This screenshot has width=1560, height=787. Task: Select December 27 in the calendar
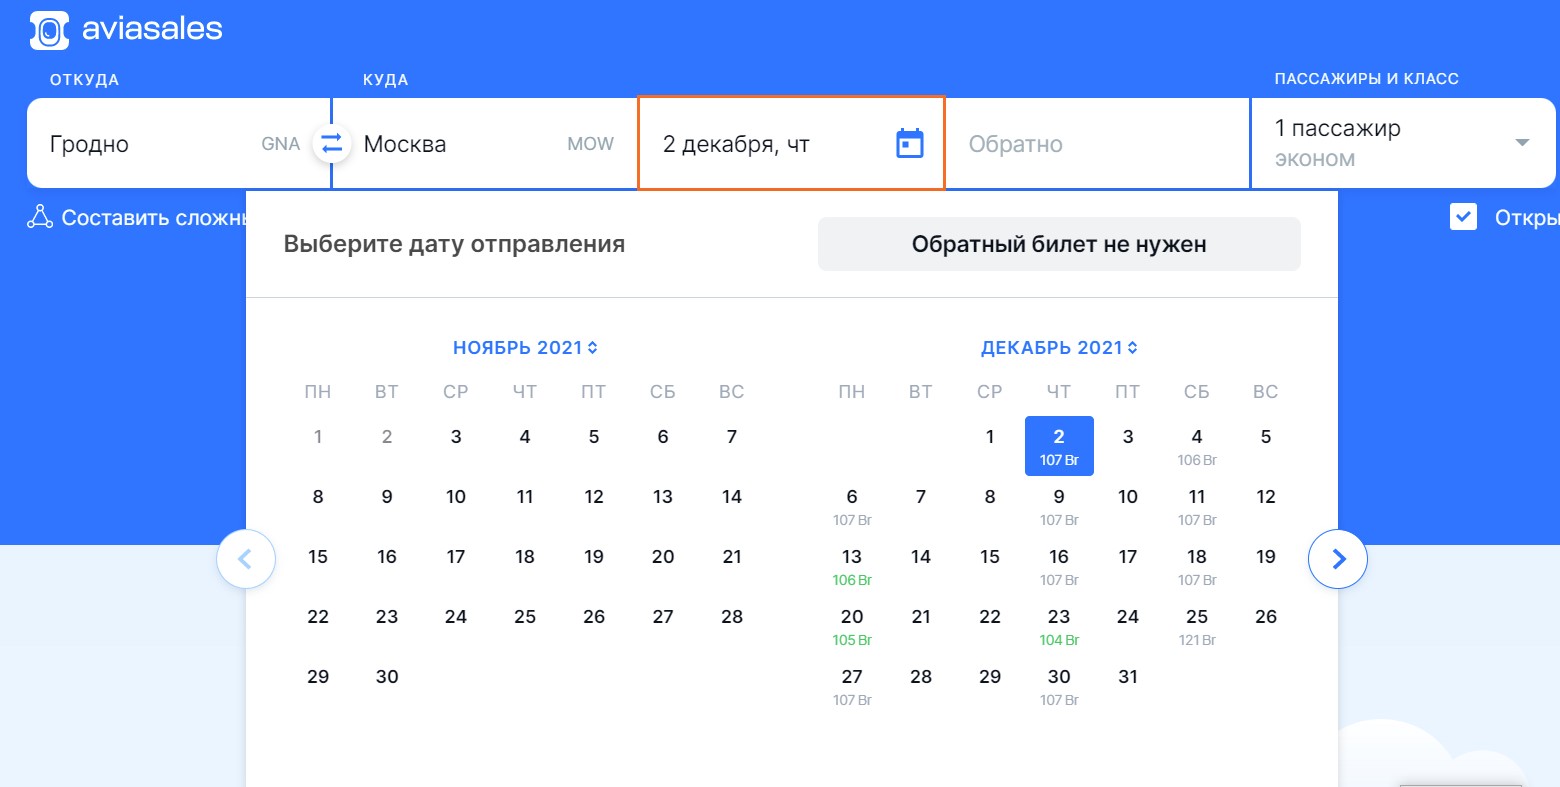[852, 686]
